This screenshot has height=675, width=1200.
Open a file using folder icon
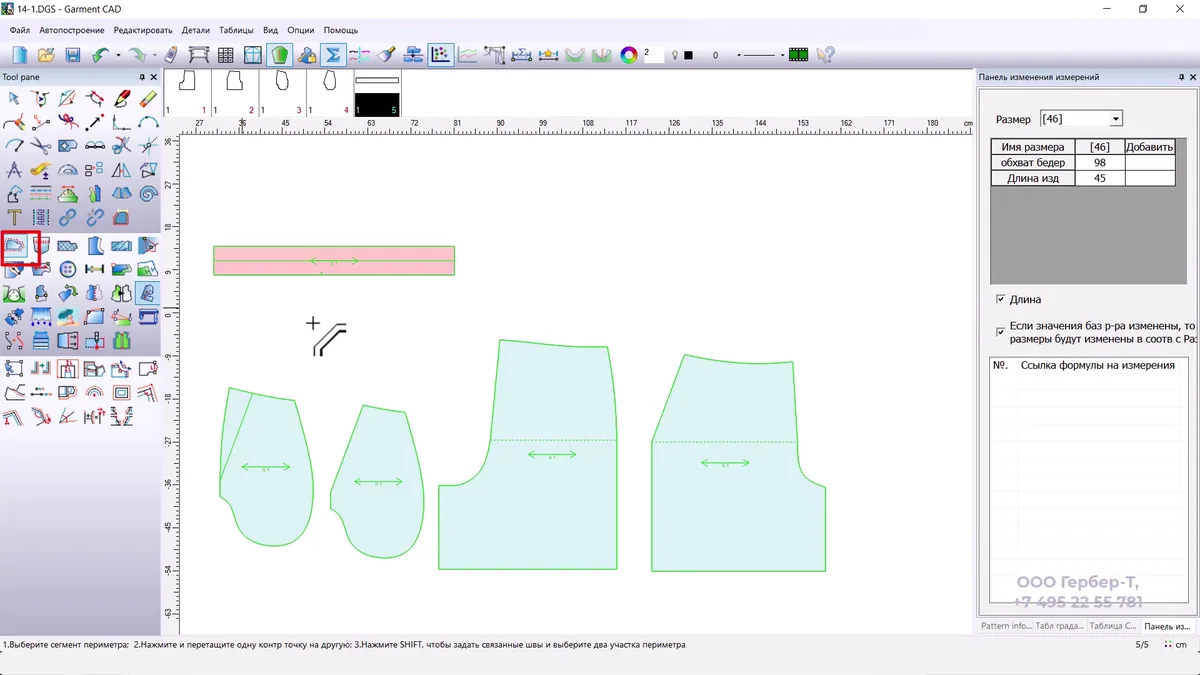[x=46, y=55]
